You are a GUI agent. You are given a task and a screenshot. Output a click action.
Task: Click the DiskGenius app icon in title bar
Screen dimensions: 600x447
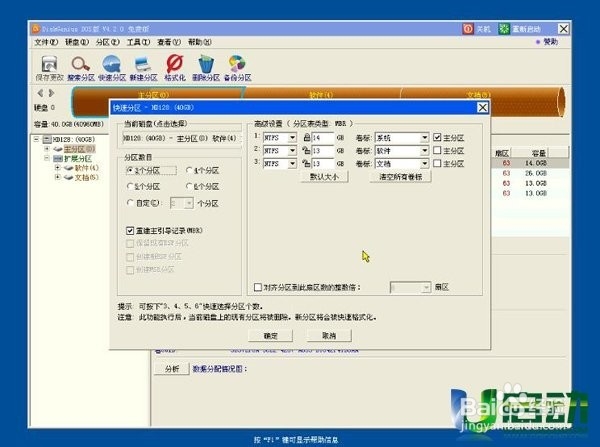tap(36, 29)
